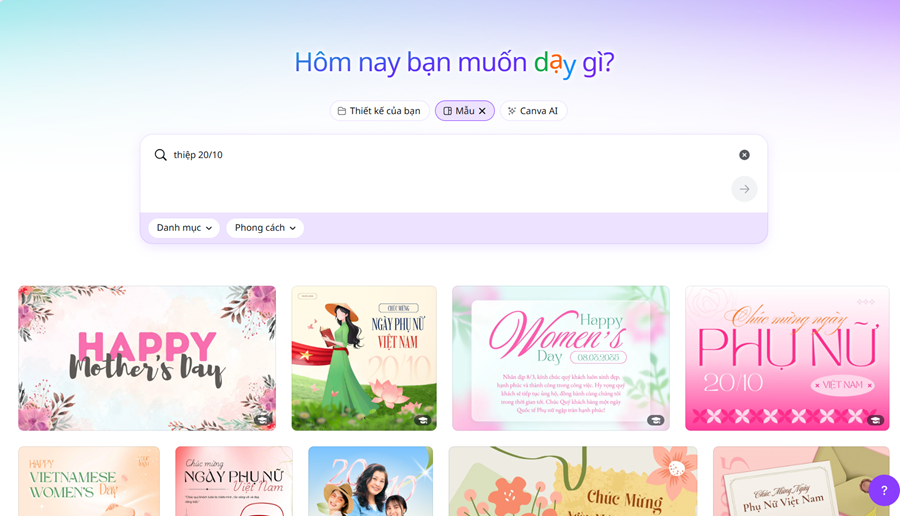Open the 'Ngày Phụ Nữ Việt Nam' áo dài template
This screenshot has width=900, height=516.
pyautogui.click(x=364, y=358)
